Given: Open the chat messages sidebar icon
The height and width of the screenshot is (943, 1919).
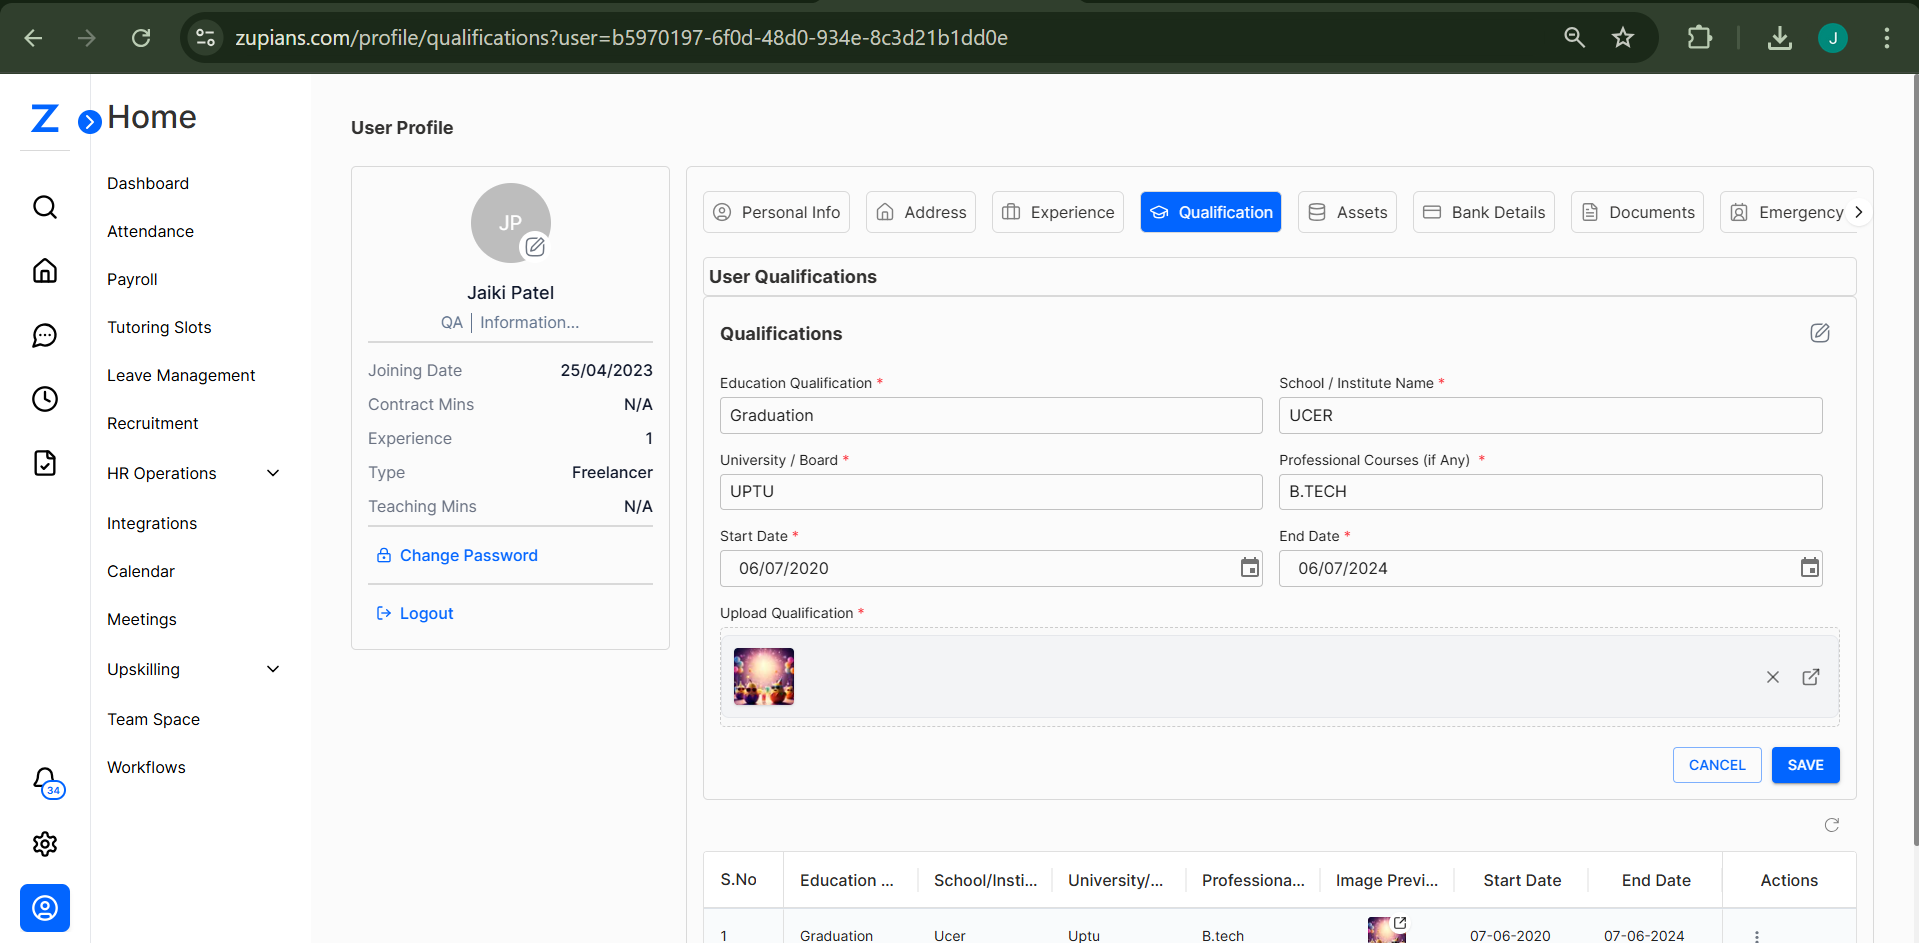Looking at the screenshot, I should click(45, 335).
